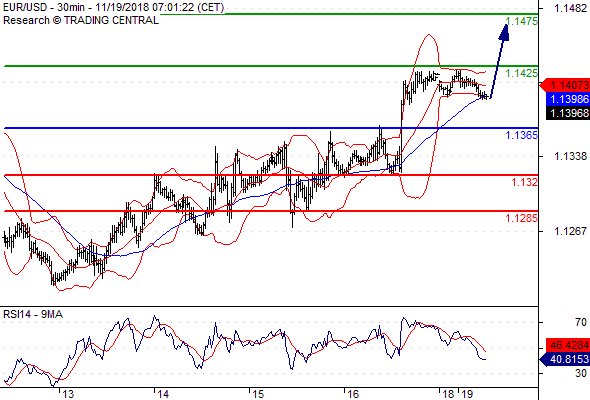The width and height of the screenshot is (590, 400).
Task: Click the date label 19 on time axis
Action: pos(467,394)
